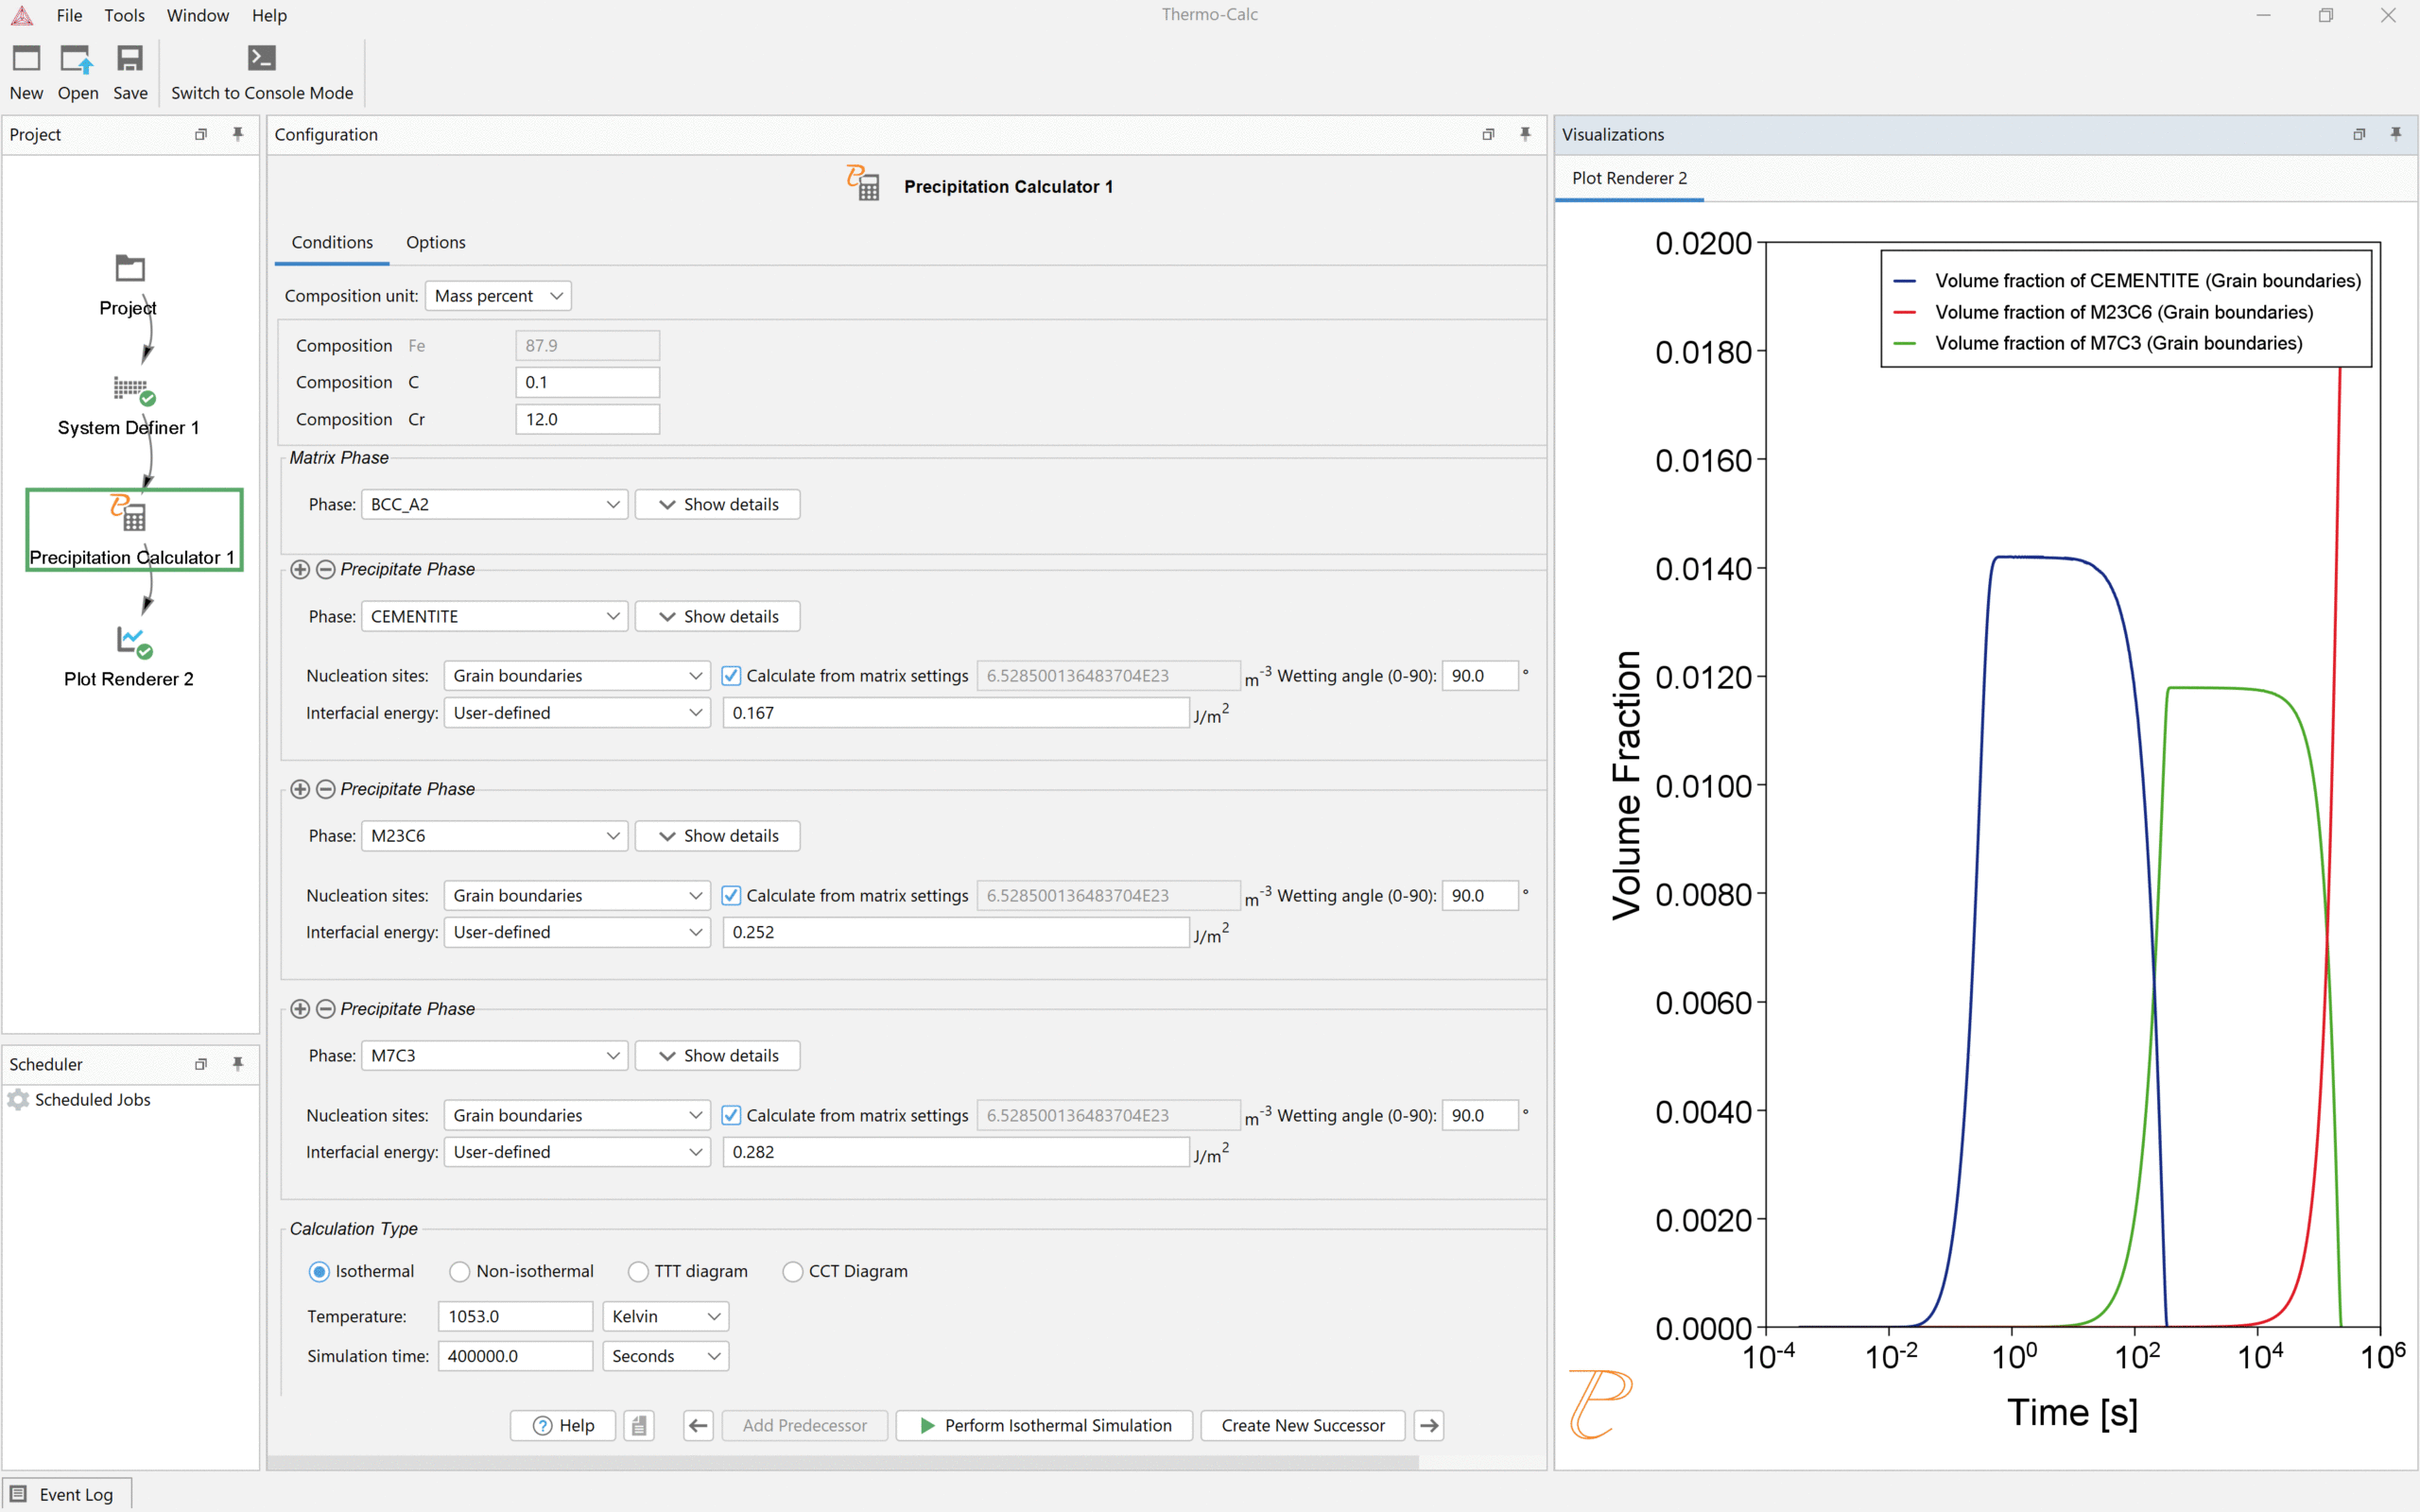Open the Window menu
The image size is (2420, 1512).
197,15
